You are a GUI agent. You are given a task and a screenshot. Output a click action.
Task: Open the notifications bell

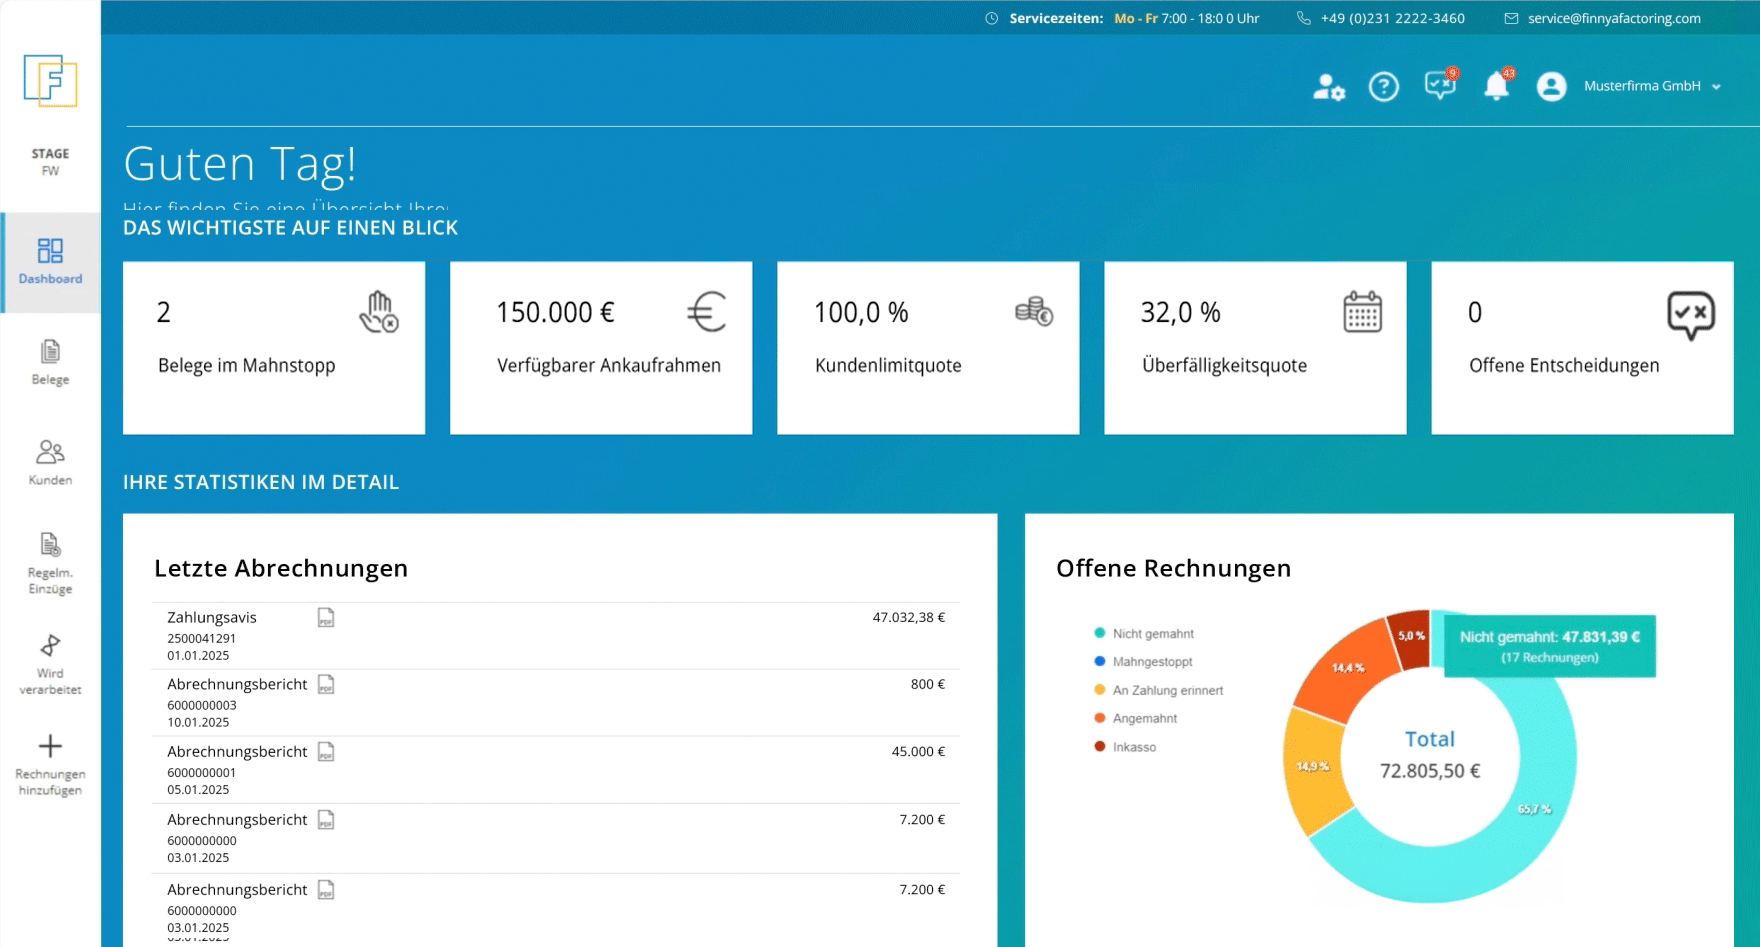click(1497, 85)
